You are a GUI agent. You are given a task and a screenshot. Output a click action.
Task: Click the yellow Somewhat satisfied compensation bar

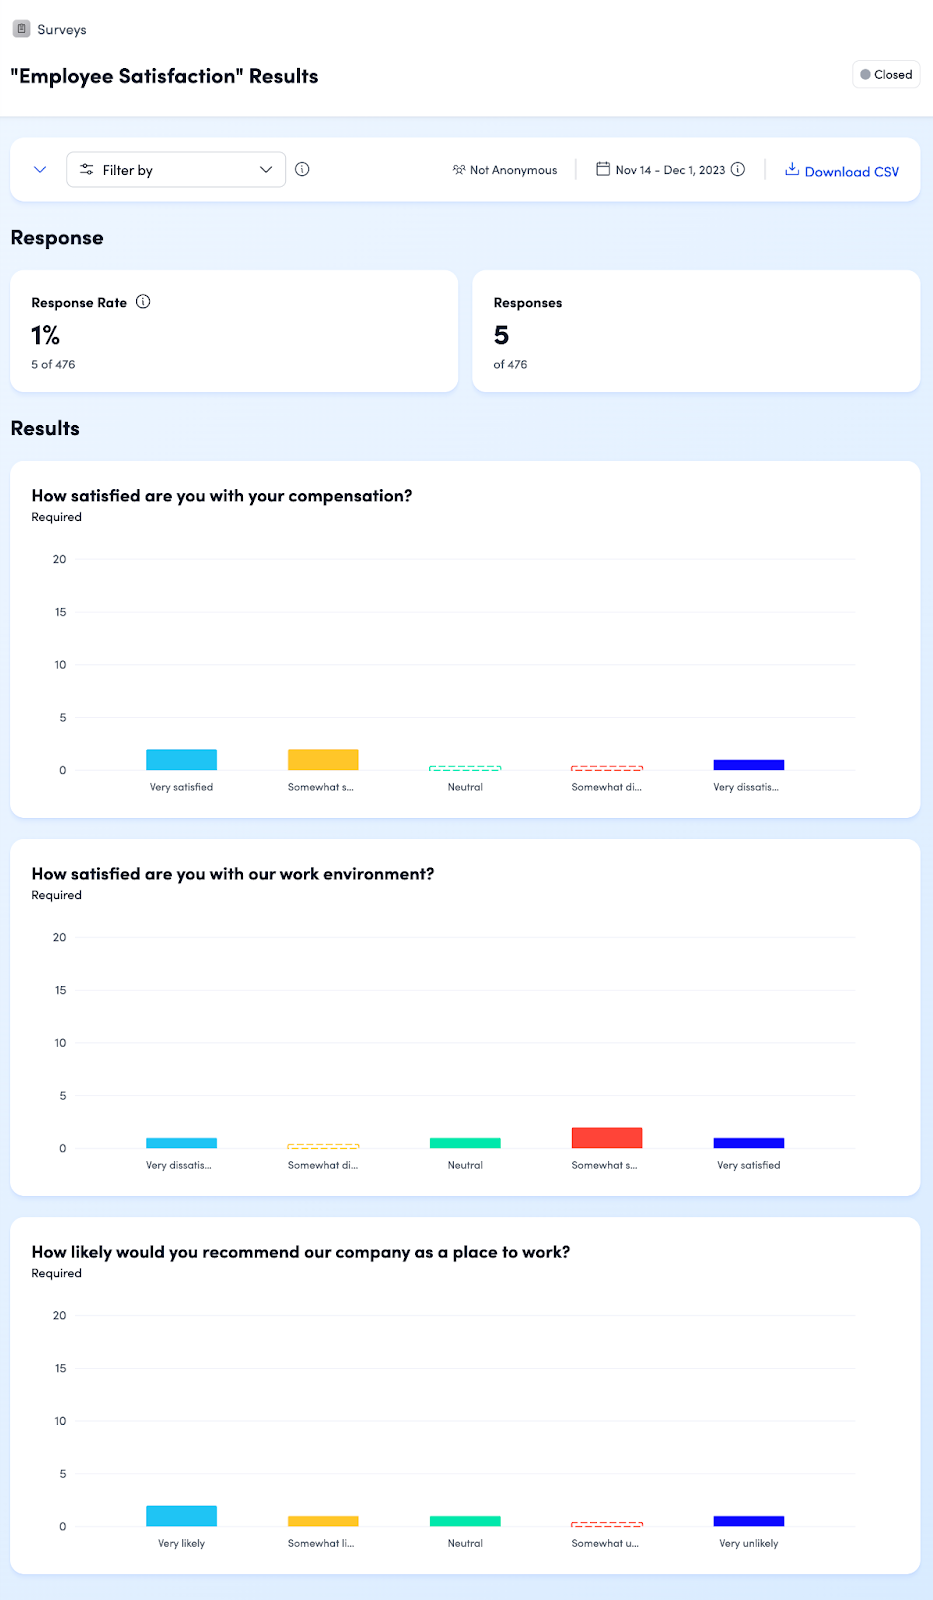(323, 760)
